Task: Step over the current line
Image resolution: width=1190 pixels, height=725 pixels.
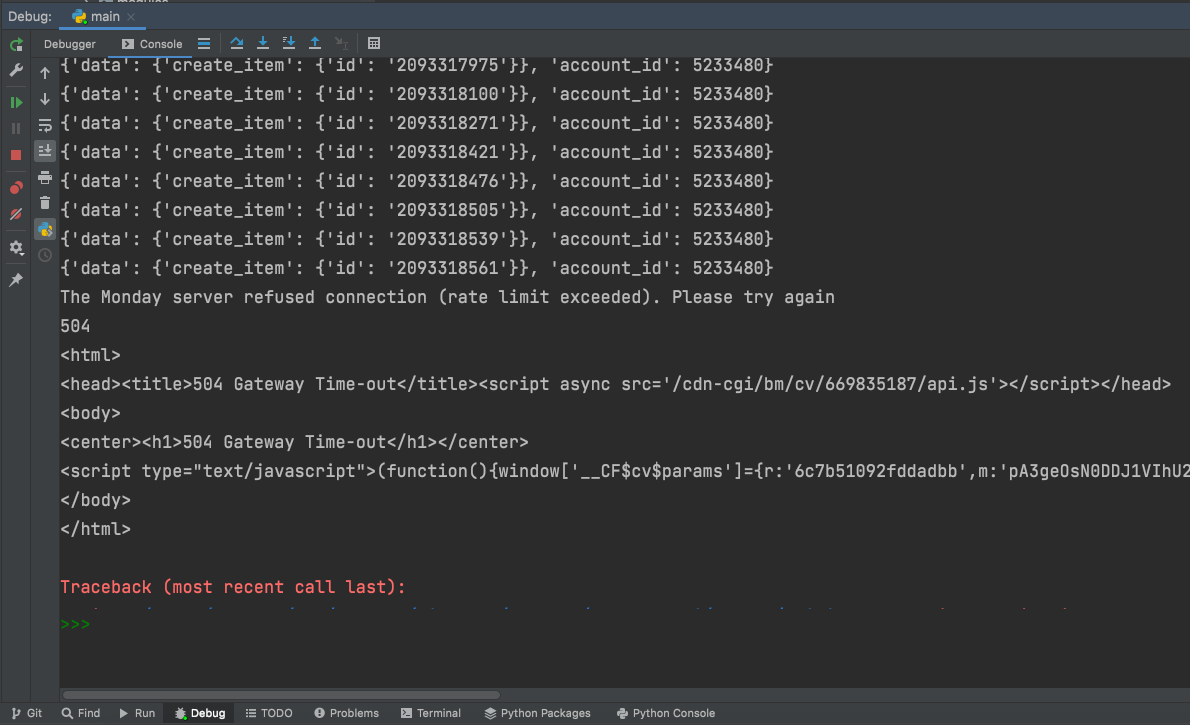Action: click(x=237, y=43)
